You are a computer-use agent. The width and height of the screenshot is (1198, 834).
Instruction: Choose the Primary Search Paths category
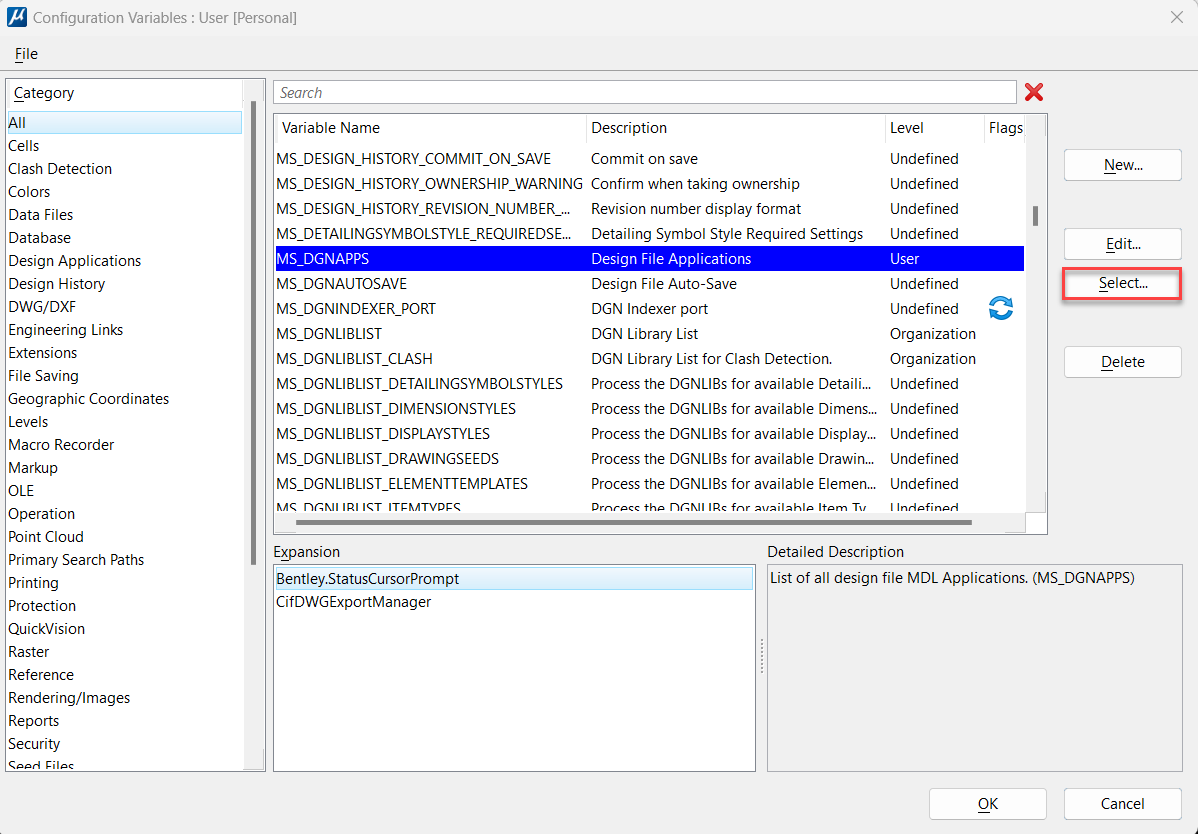click(x=76, y=560)
